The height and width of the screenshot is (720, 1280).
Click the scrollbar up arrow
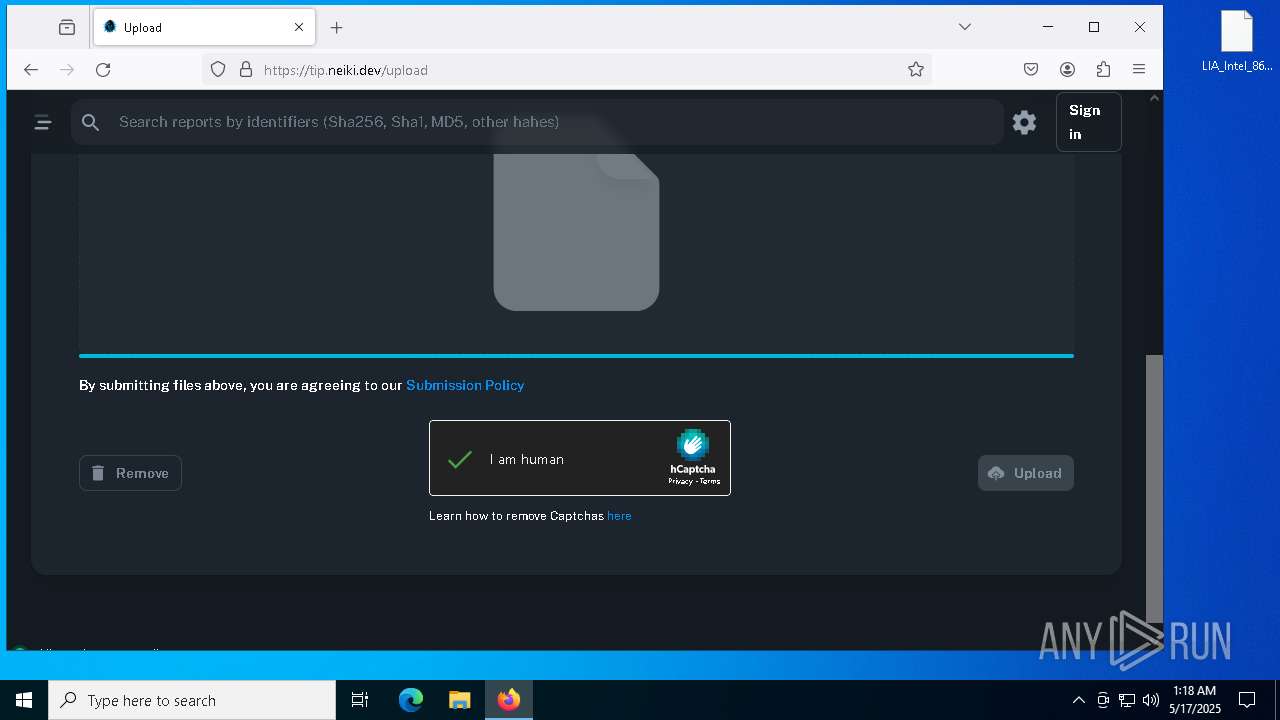click(x=1154, y=98)
